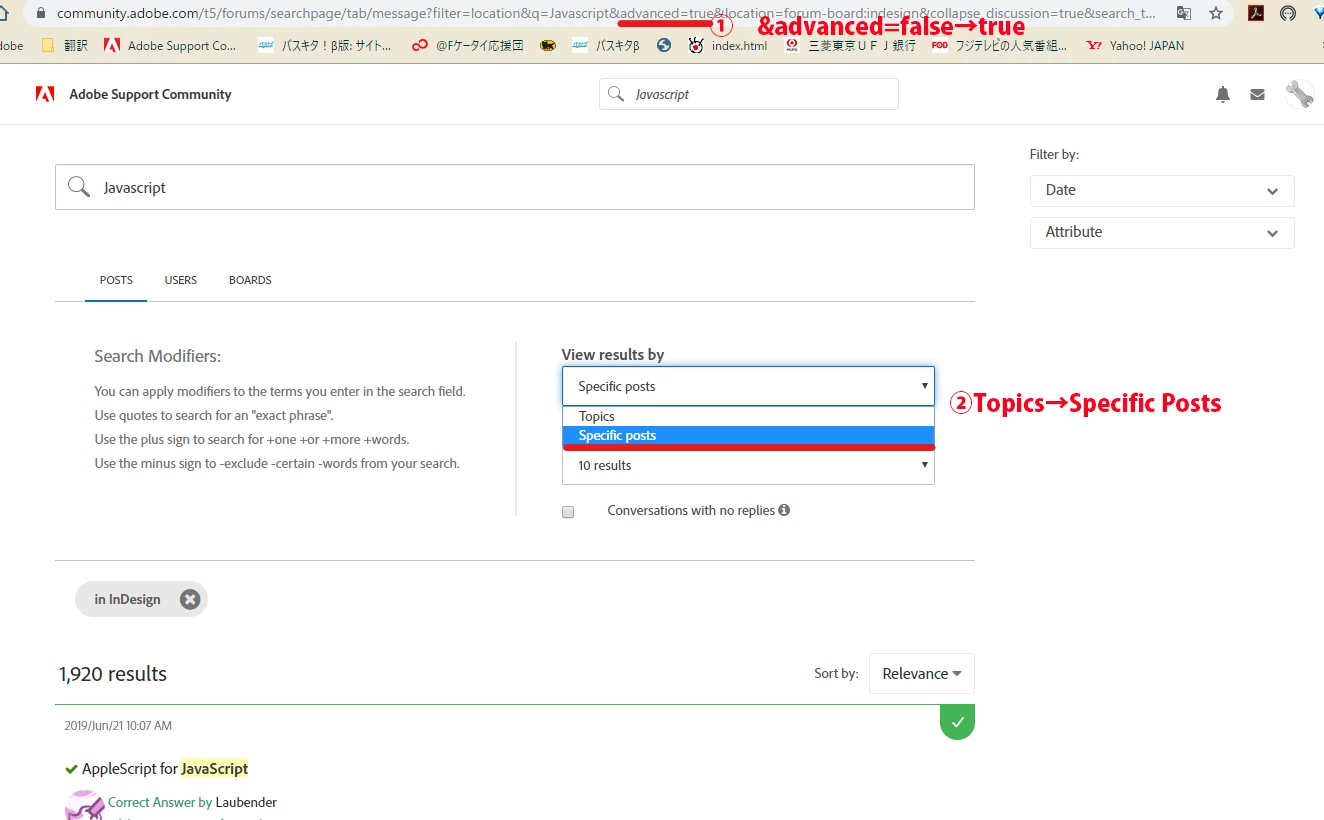
Task: Open the @Fケータイ応援団 bookmark
Action: click(467, 45)
